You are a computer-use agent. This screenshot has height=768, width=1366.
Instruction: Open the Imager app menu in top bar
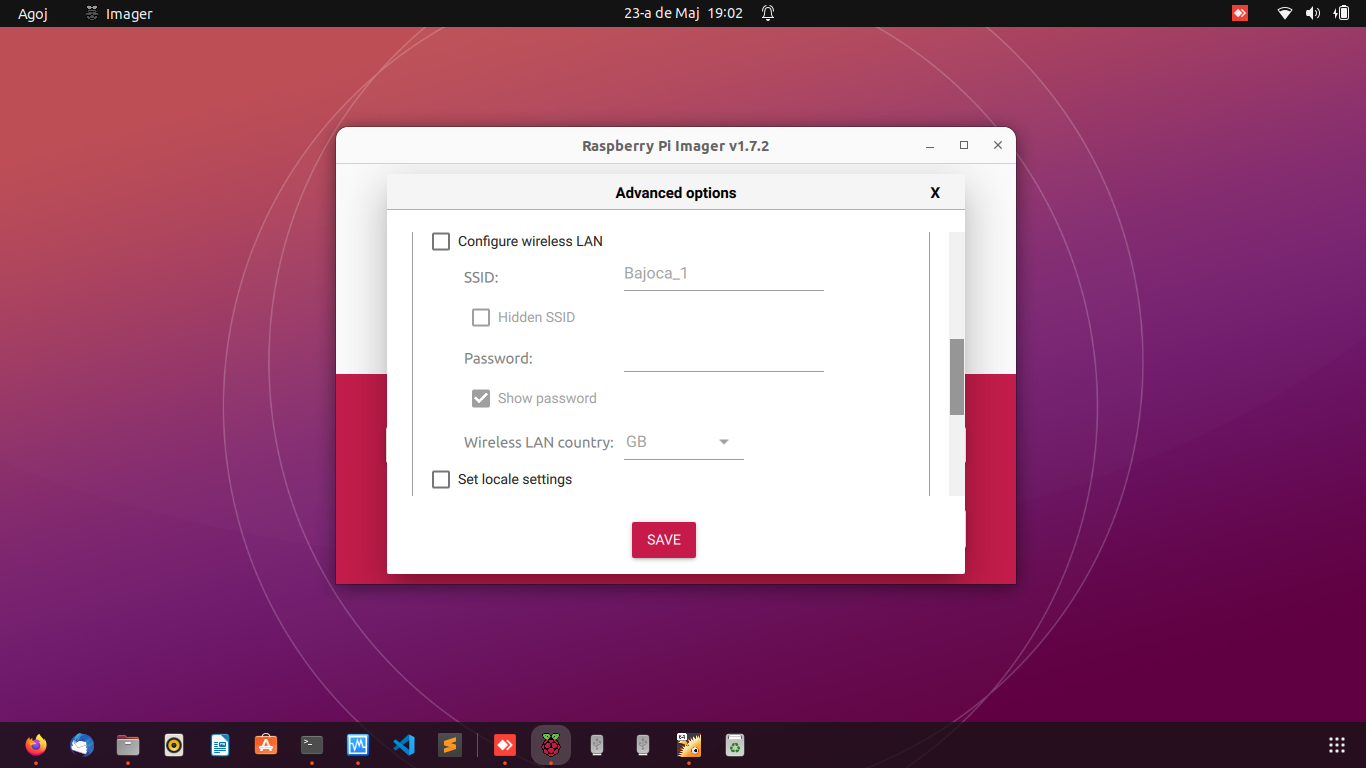(119, 14)
